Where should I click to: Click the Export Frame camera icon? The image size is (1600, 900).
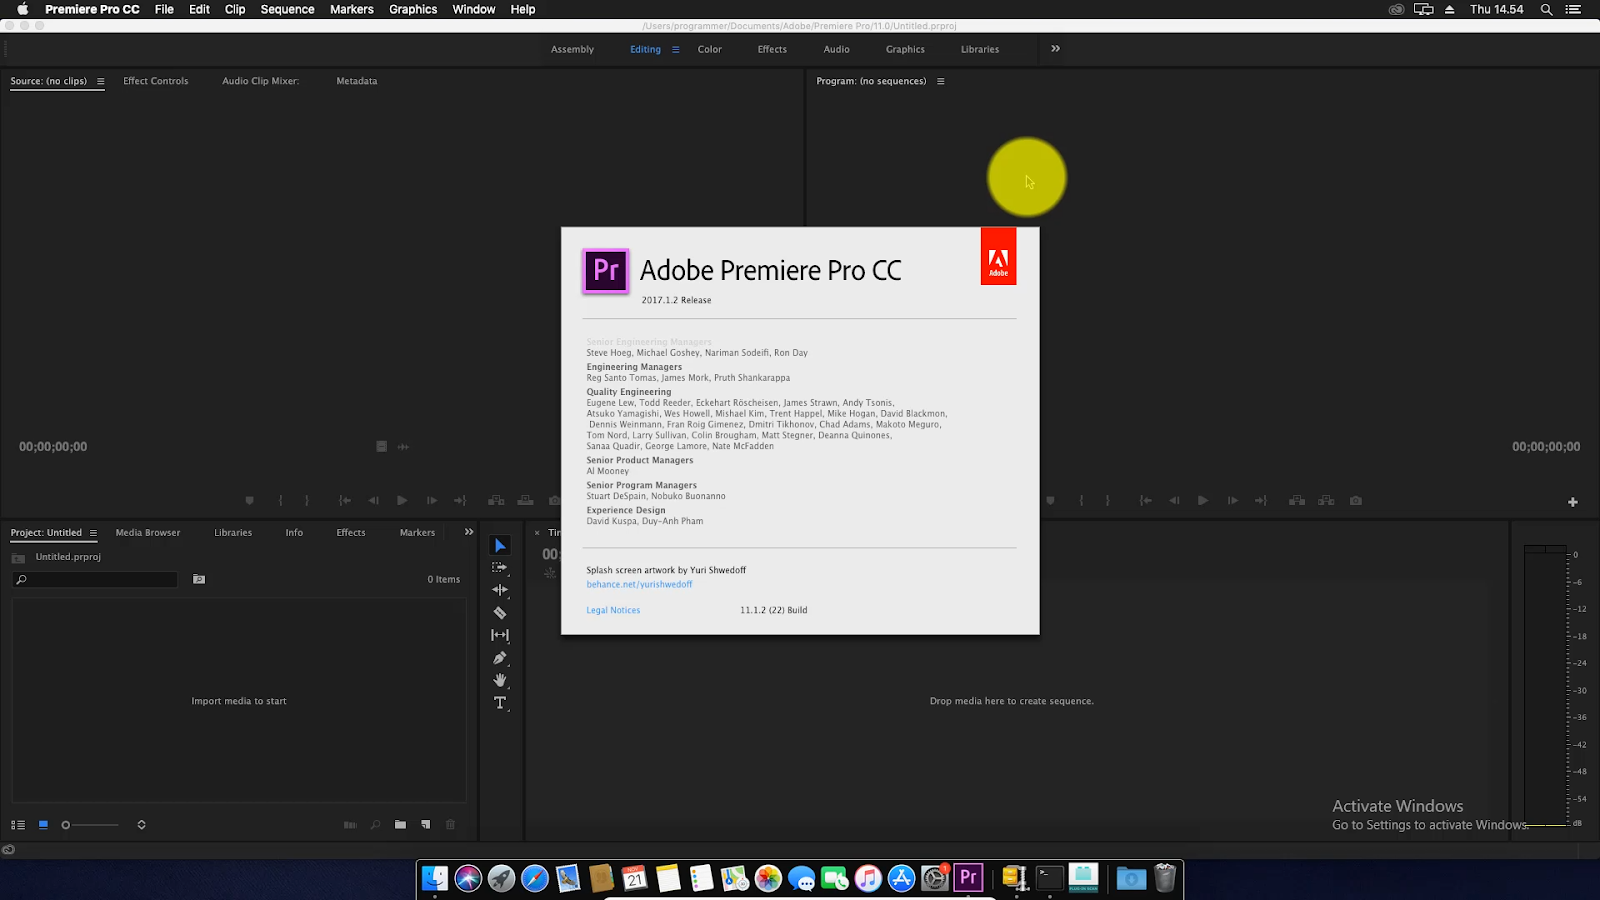pos(1356,500)
